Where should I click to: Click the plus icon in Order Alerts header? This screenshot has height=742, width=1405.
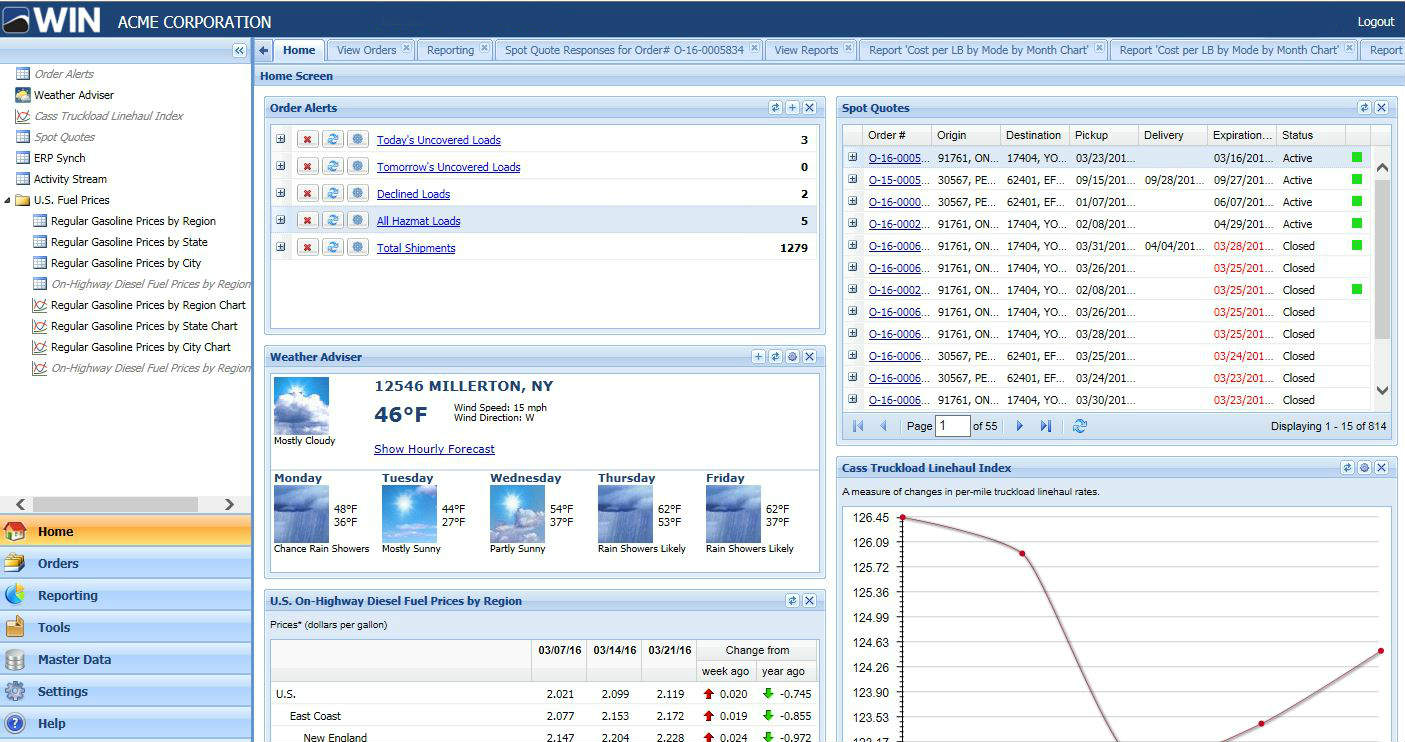pyautogui.click(x=792, y=108)
